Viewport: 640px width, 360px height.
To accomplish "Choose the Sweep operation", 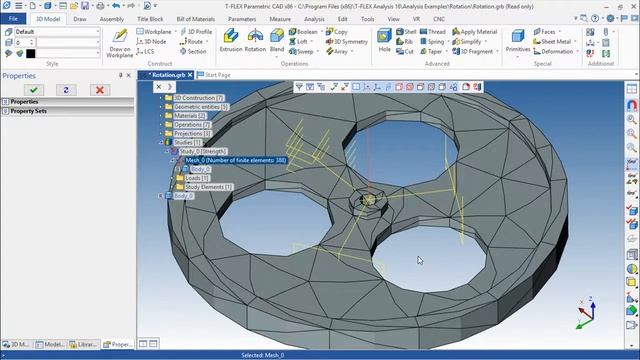I will coord(301,51).
